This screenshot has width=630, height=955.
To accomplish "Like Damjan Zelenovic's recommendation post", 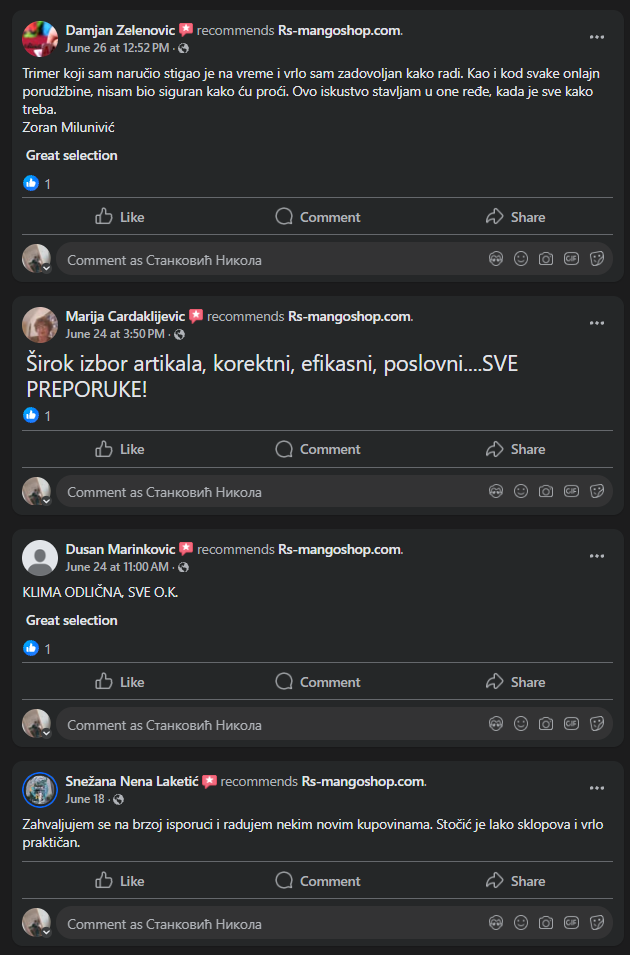I will [x=119, y=217].
